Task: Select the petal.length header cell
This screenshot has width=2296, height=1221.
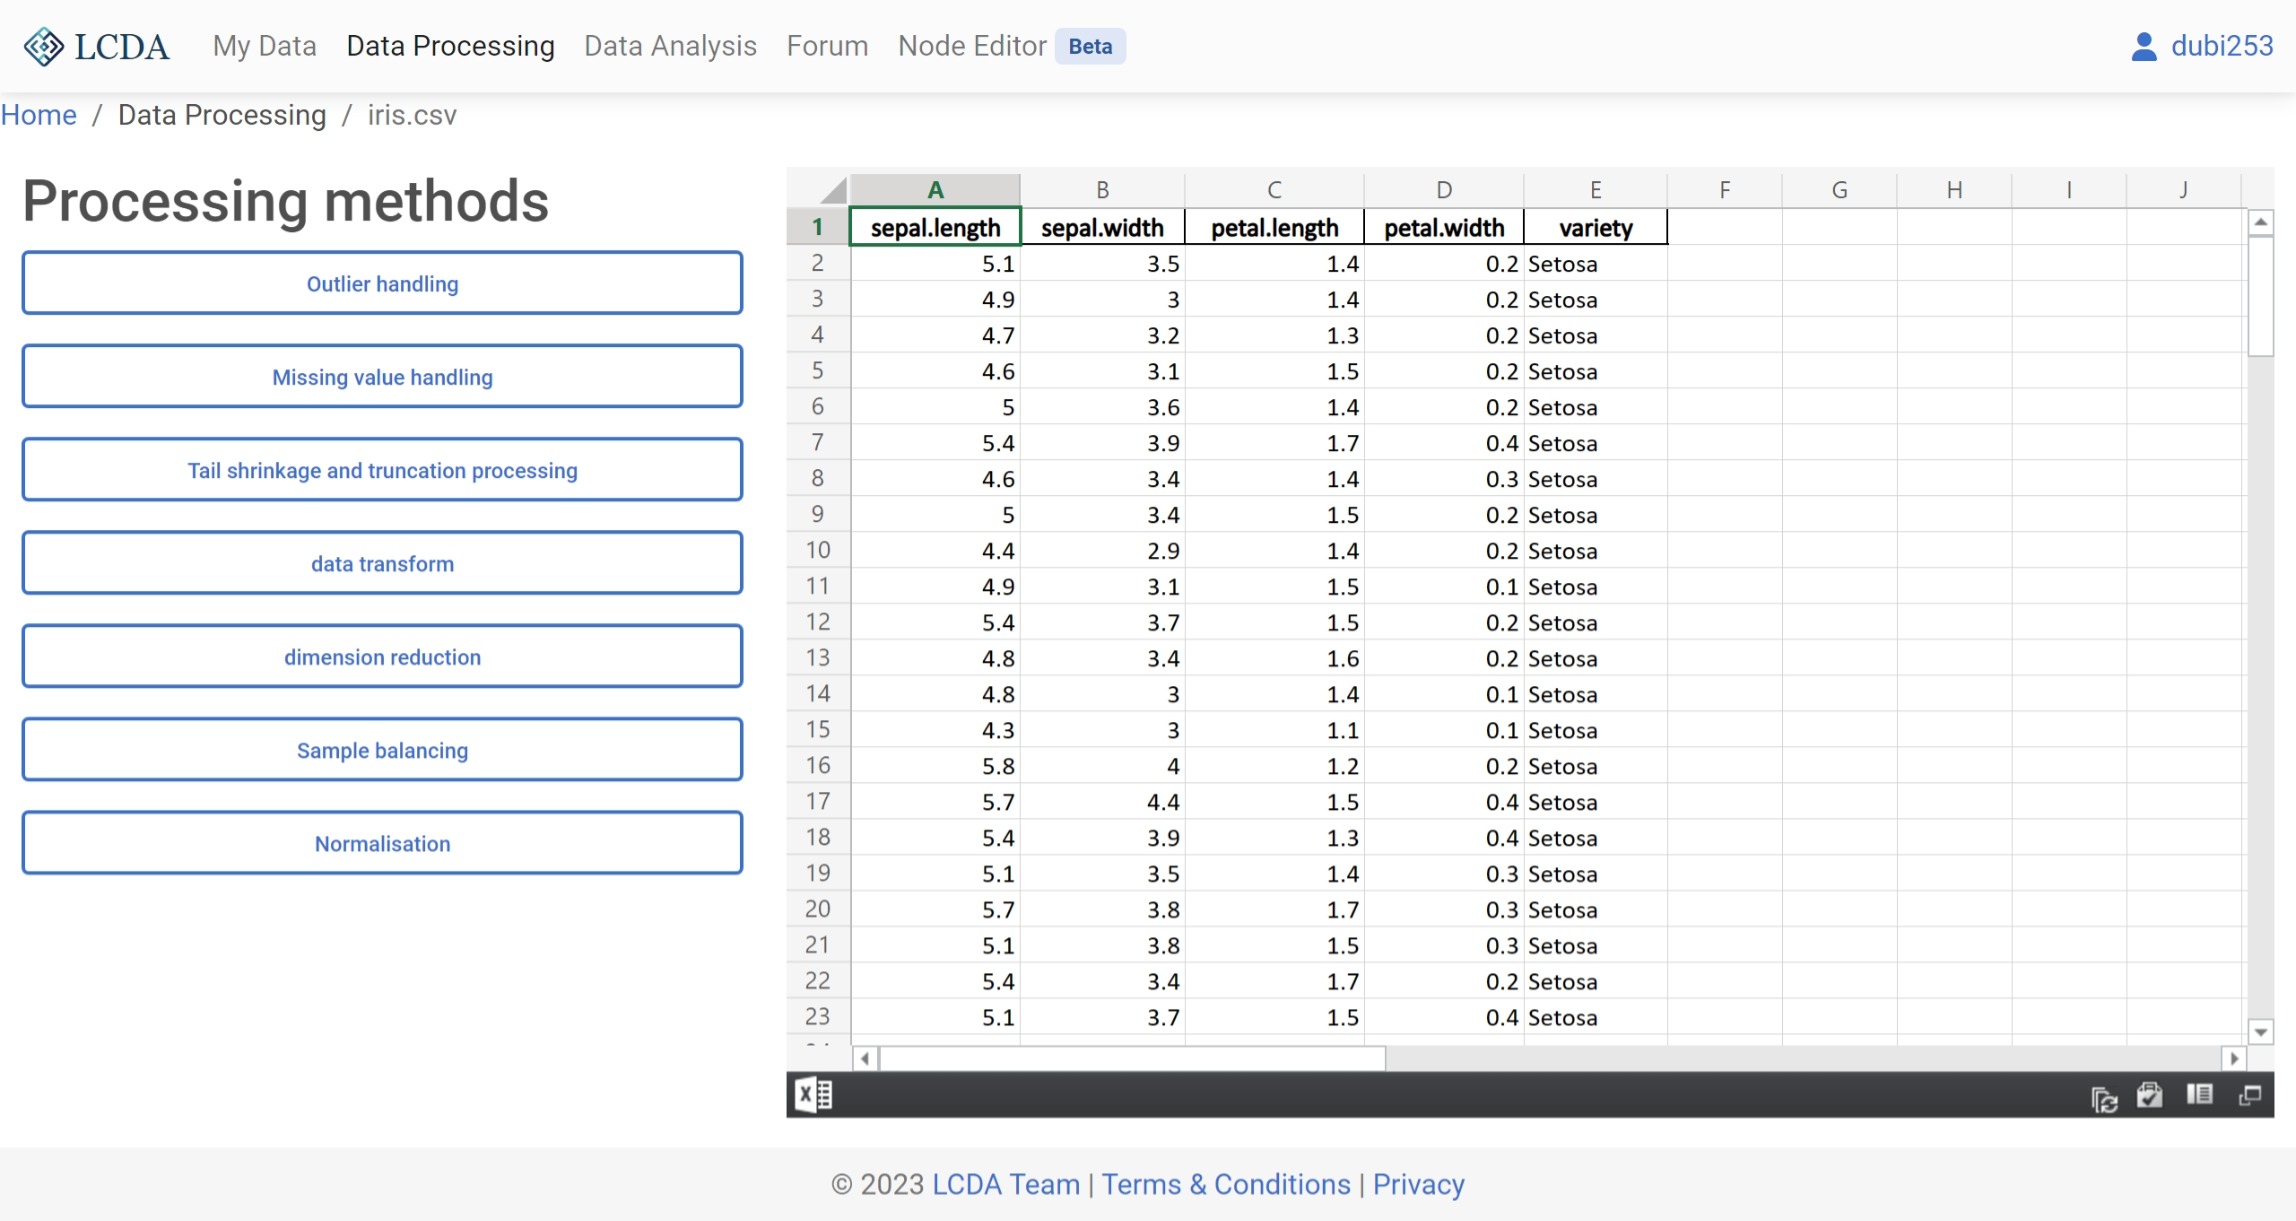Action: [1274, 228]
